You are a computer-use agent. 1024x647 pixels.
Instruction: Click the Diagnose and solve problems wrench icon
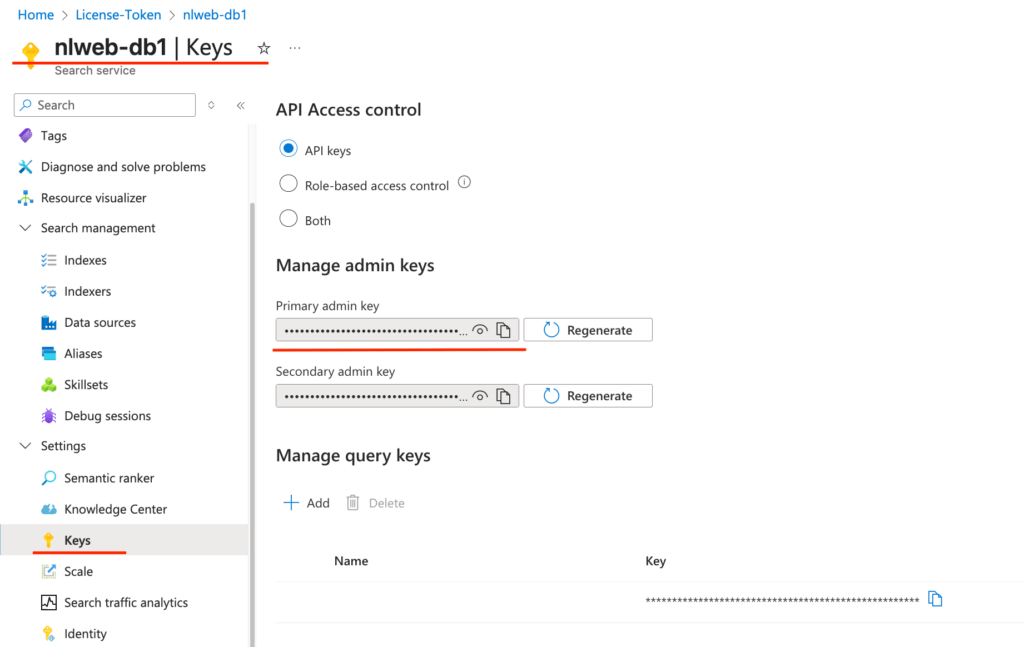pyautogui.click(x=25, y=167)
